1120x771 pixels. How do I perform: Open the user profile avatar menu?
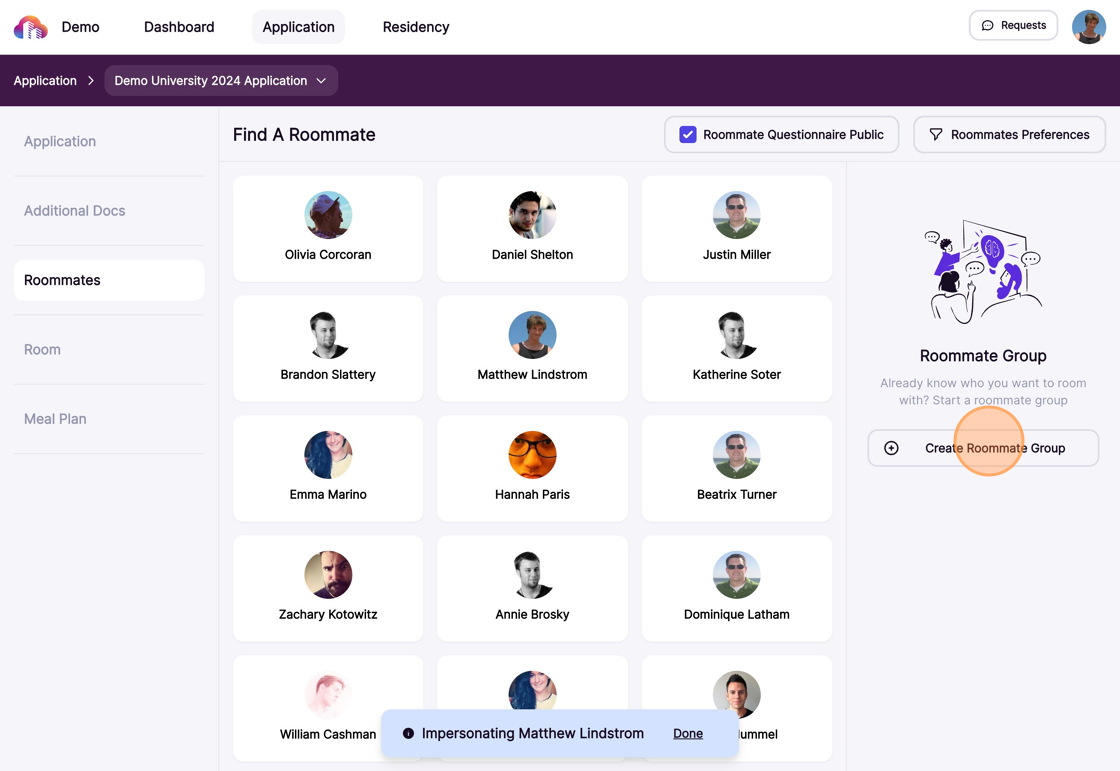(x=1088, y=27)
